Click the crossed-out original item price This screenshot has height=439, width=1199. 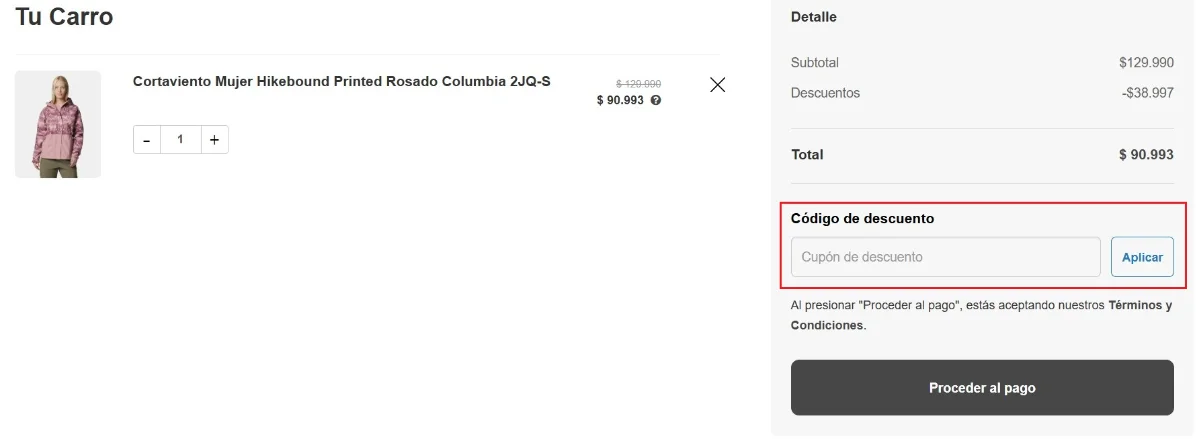pyautogui.click(x=638, y=84)
